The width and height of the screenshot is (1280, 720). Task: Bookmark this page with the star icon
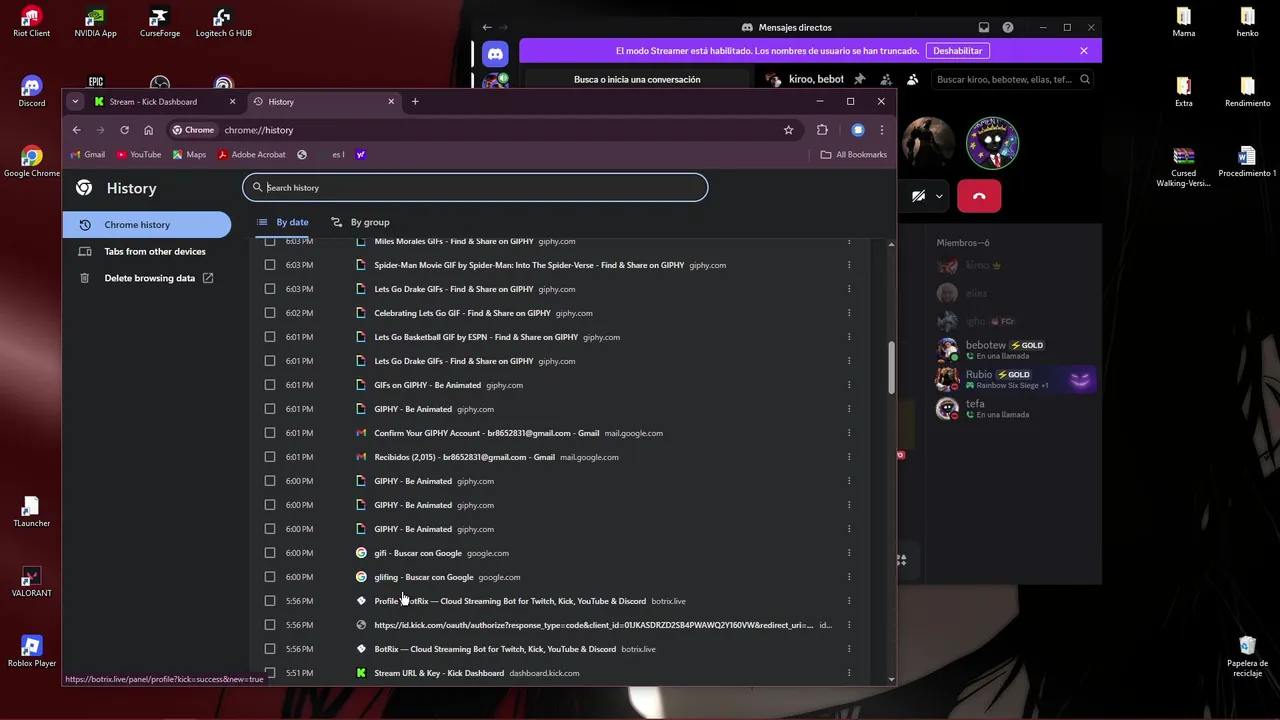[x=788, y=130]
